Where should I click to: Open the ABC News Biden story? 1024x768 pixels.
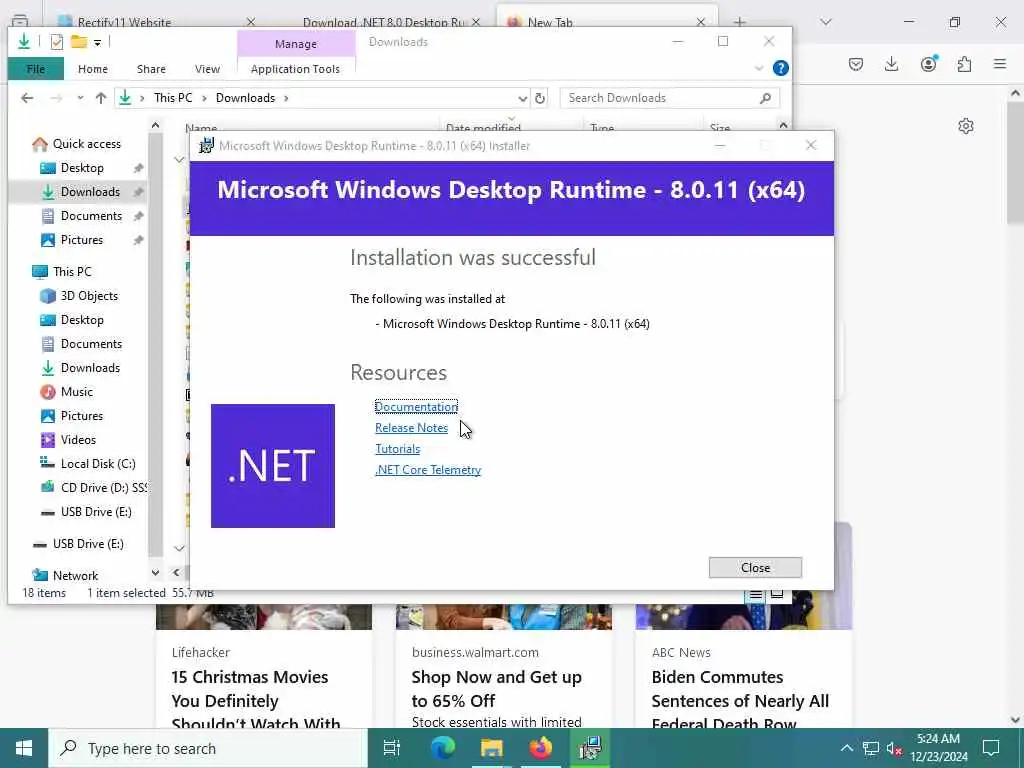[x=740, y=701]
